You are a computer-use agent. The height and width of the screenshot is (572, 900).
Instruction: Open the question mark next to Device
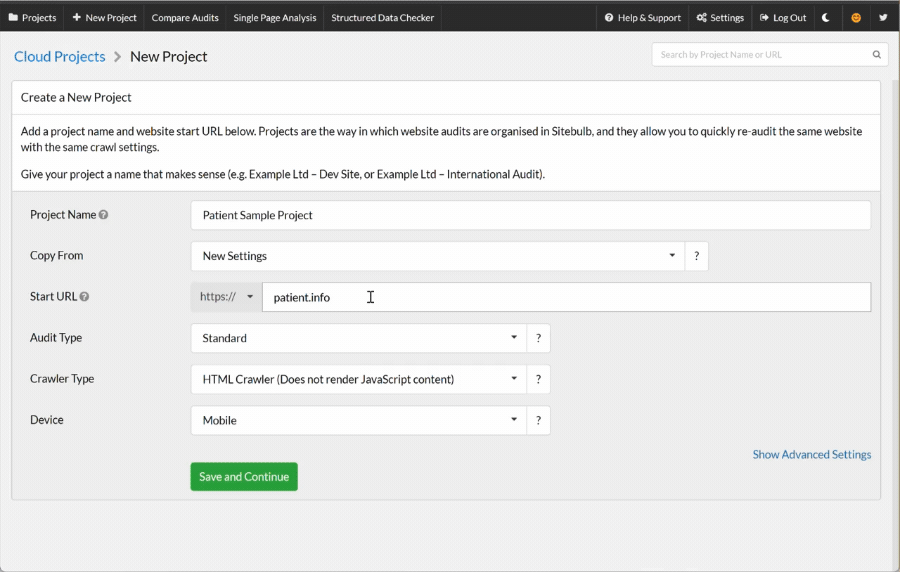coord(538,420)
